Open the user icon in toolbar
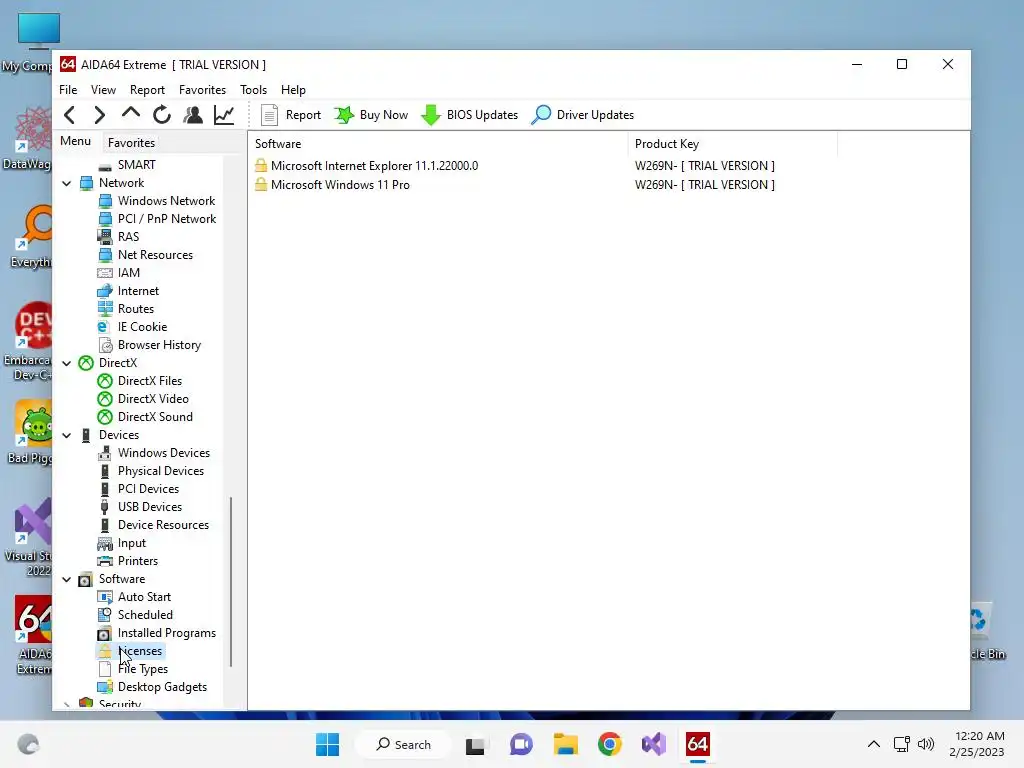1024x768 pixels. [193, 115]
